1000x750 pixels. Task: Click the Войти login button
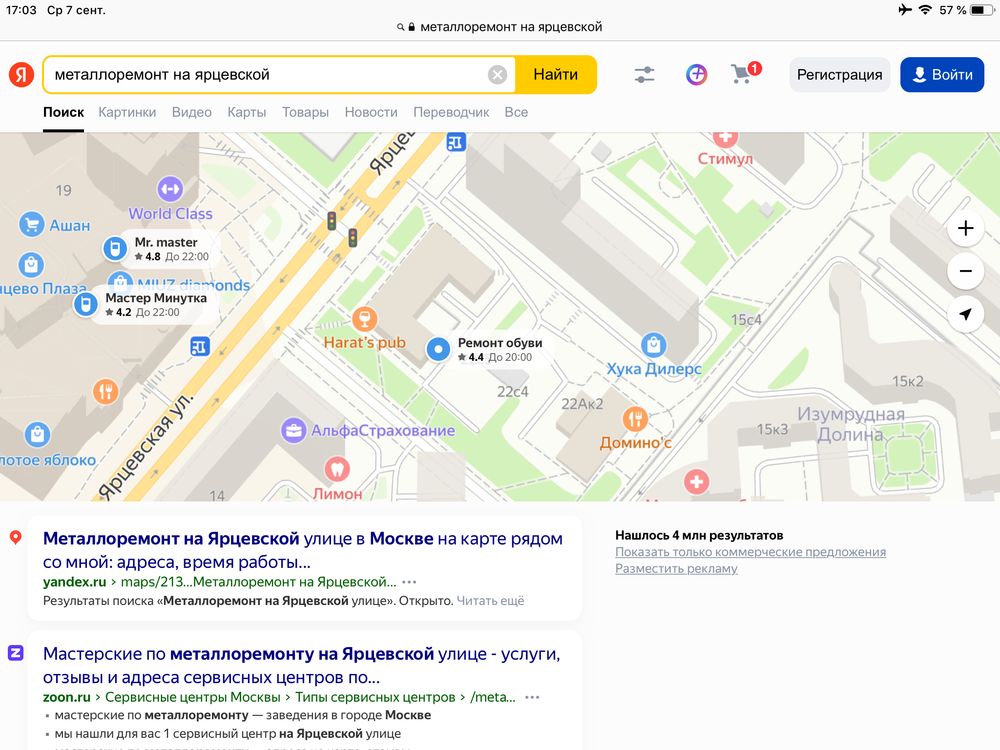coord(942,75)
